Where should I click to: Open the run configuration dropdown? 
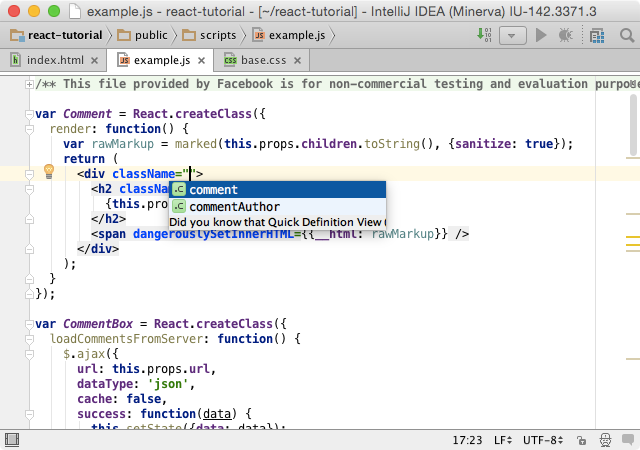[513, 36]
